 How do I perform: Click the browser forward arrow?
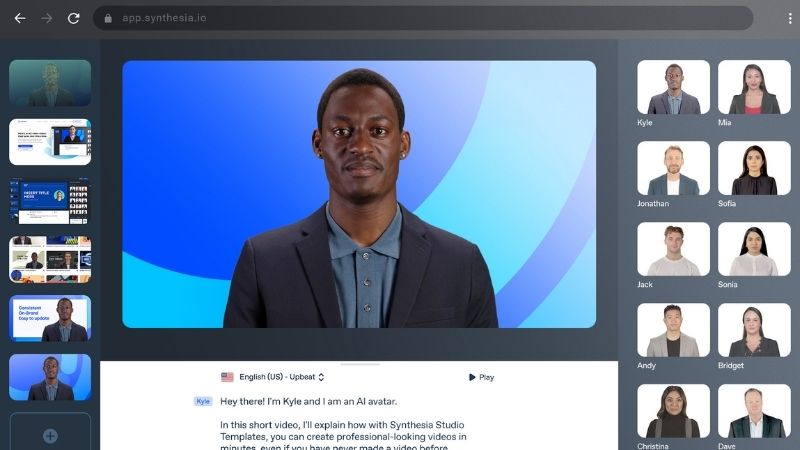(x=46, y=18)
